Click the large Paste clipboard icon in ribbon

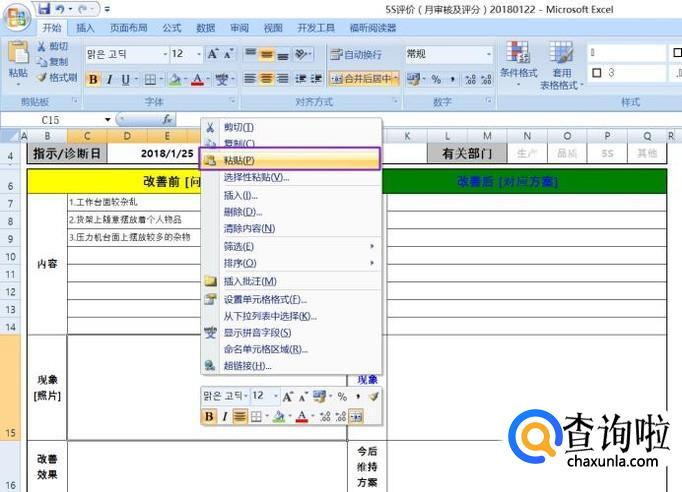(x=18, y=53)
